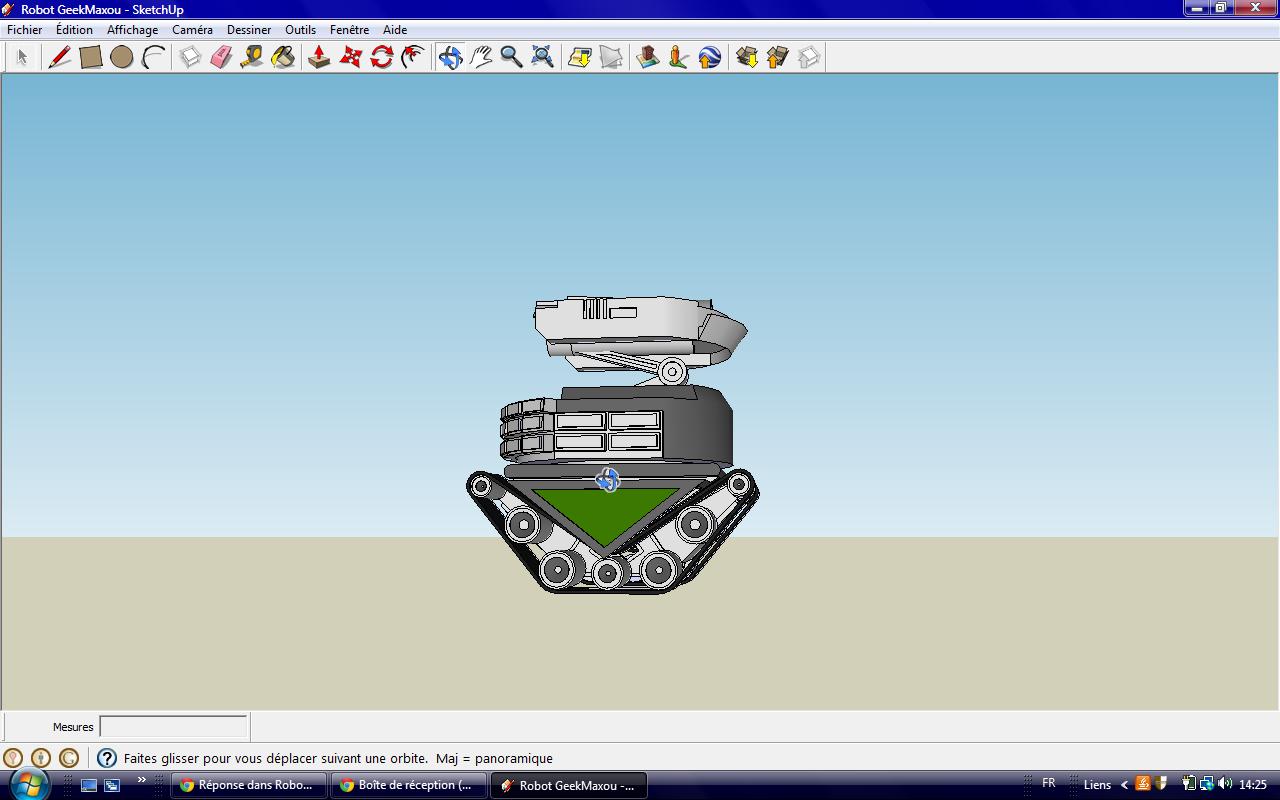Activate the Orbit camera tool in toolbar
The image size is (1280, 800).
tap(450, 57)
